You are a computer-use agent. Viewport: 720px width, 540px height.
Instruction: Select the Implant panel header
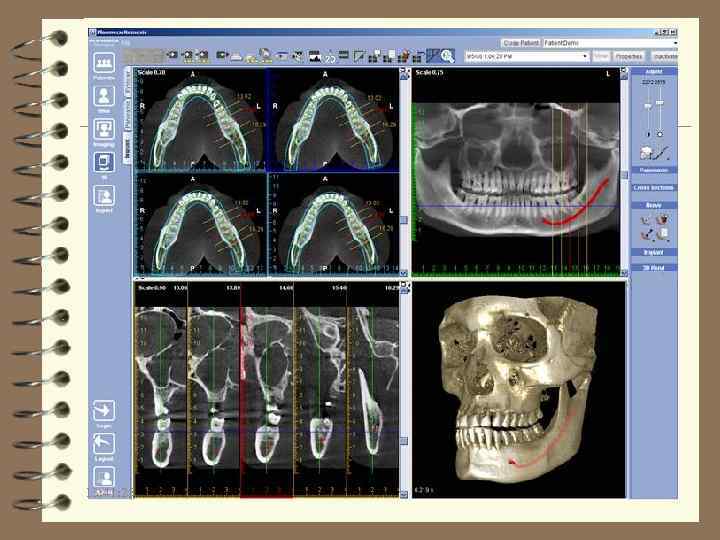tap(654, 253)
